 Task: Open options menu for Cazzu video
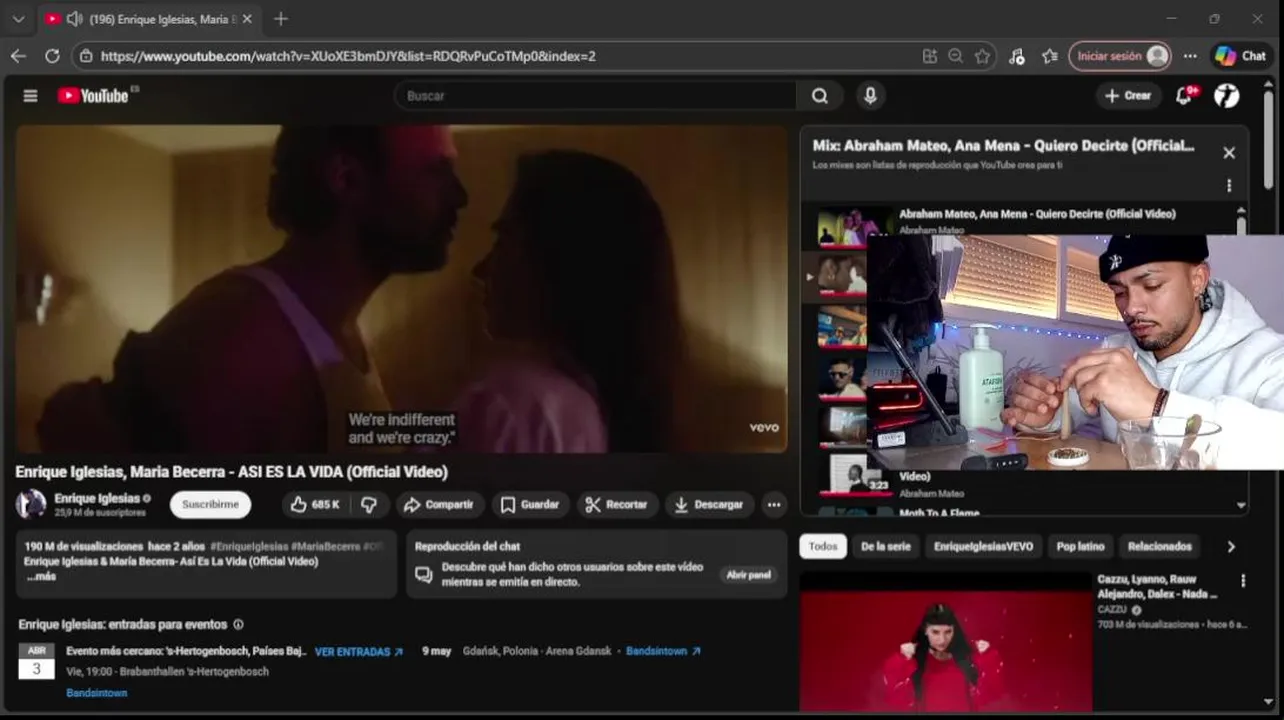coord(1243,581)
